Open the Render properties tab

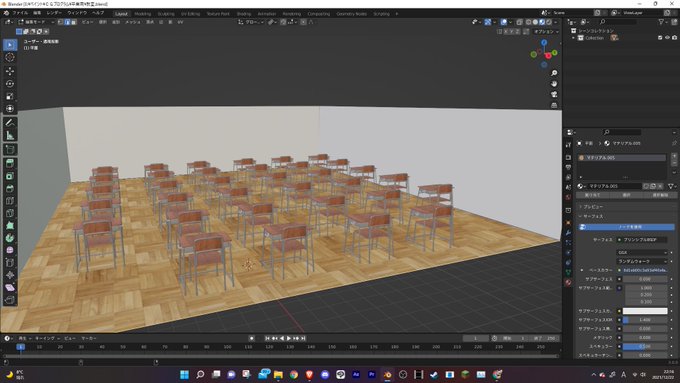click(x=568, y=157)
